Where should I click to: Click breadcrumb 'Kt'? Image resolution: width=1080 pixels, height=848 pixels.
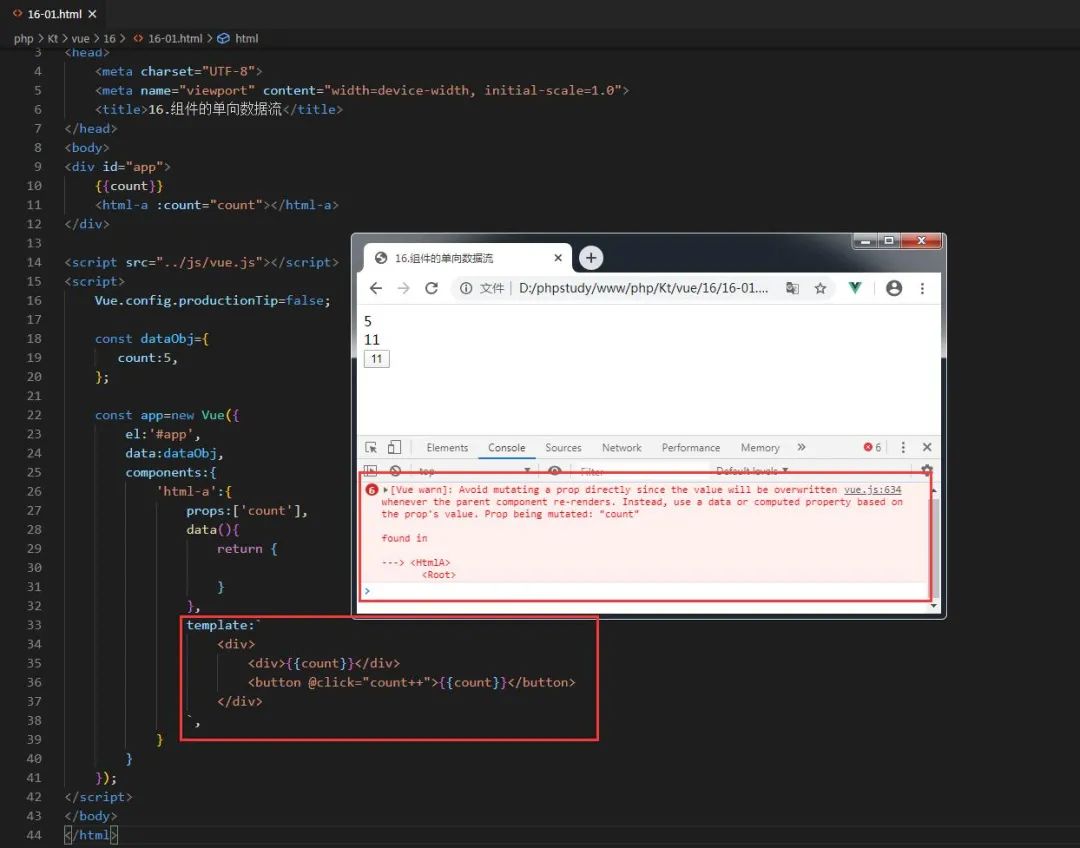click(52, 39)
